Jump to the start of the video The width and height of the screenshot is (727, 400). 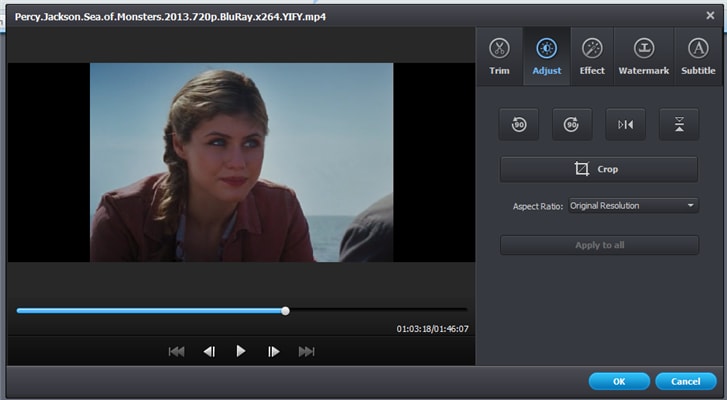pos(177,352)
